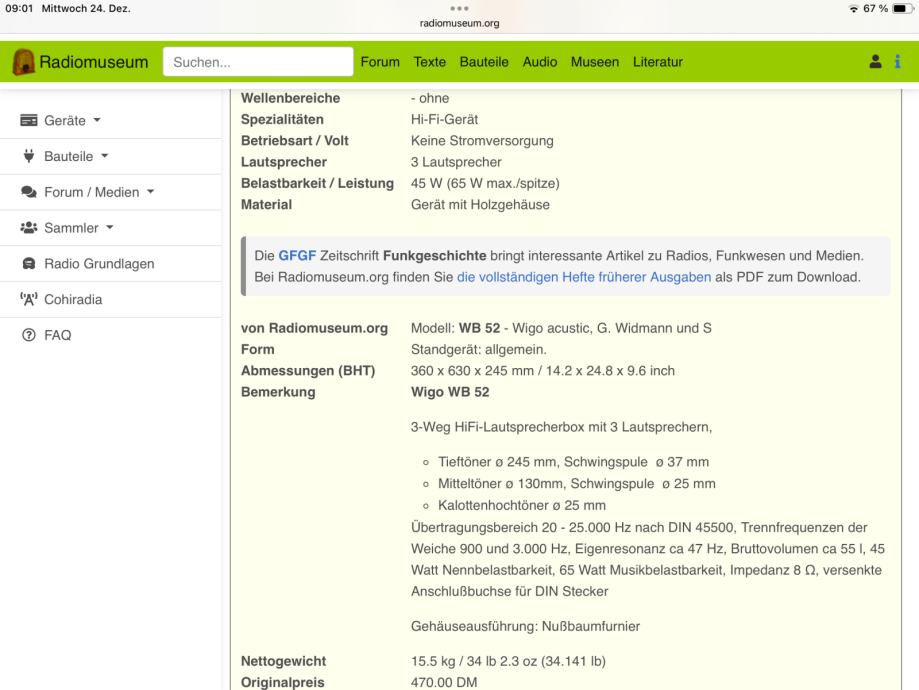Click 'Gehäuseausführung: Nußbaumfurnier' line
The height and width of the screenshot is (690, 919).
pyautogui.click(x=526, y=626)
